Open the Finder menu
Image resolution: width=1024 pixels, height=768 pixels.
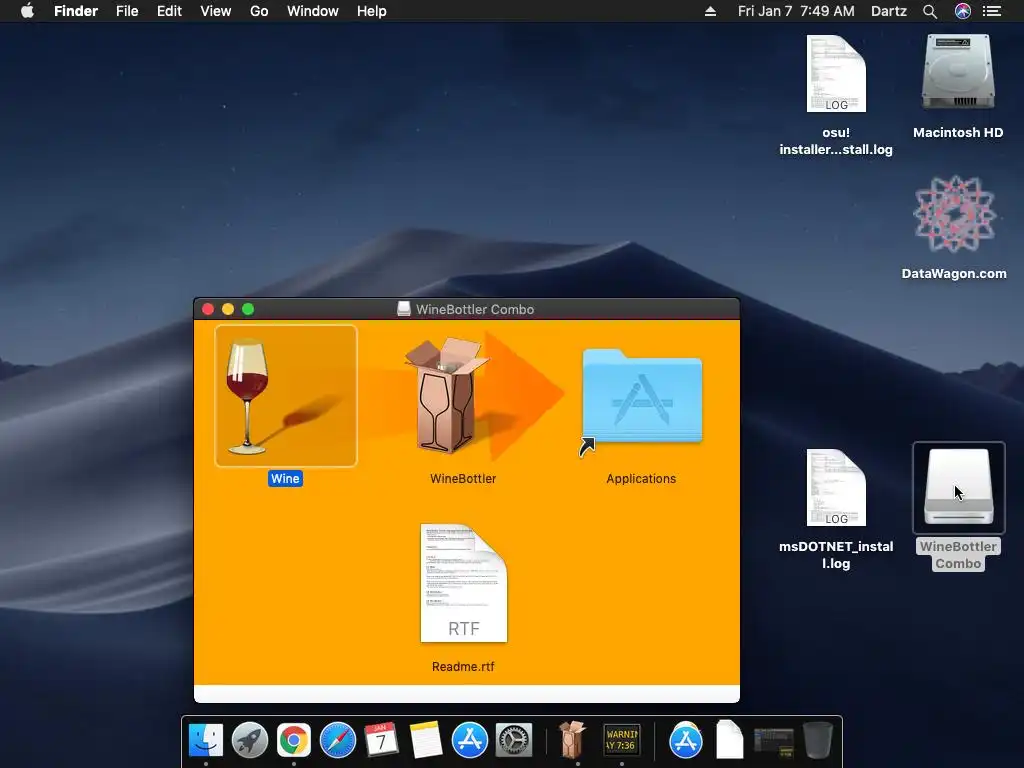click(76, 11)
